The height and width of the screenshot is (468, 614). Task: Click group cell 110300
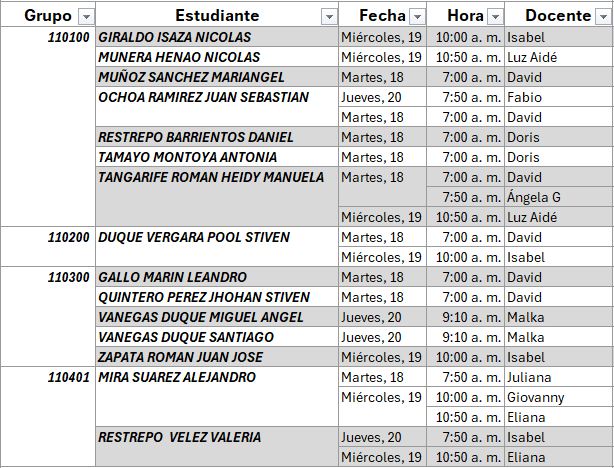(70, 277)
